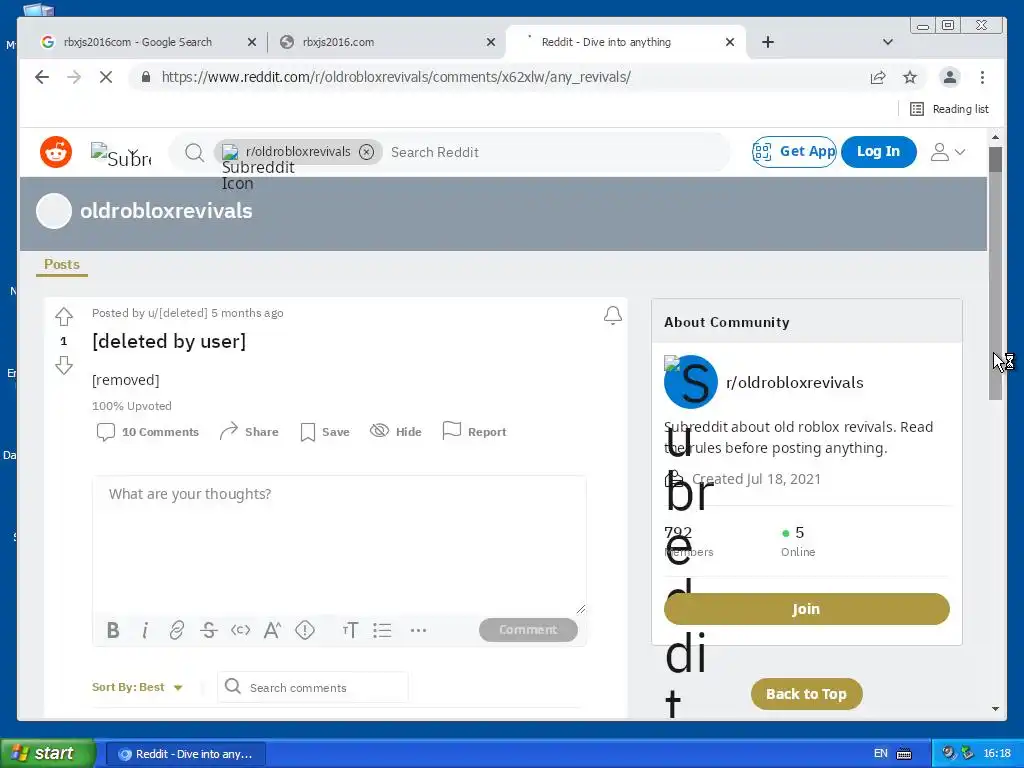The image size is (1024, 768).
Task: Select the Posts tab
Action: point(62,264)
